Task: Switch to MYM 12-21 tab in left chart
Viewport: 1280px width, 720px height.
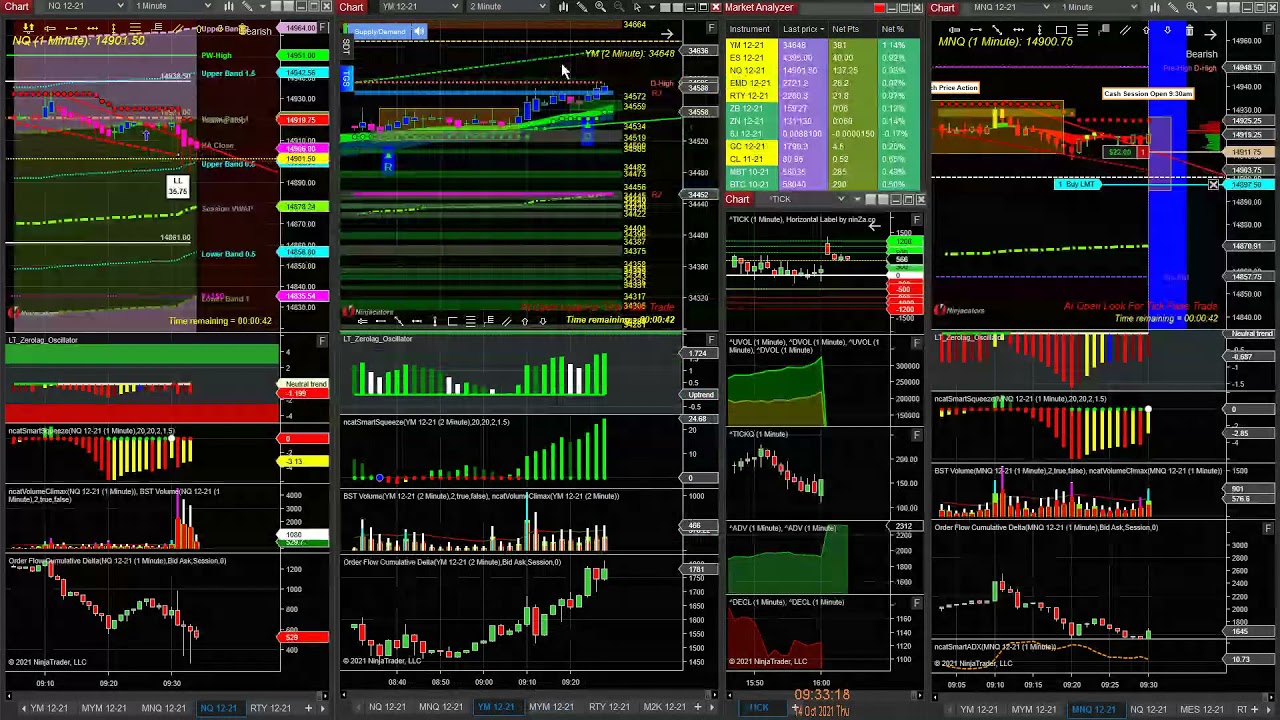Action: click(104, 709)
